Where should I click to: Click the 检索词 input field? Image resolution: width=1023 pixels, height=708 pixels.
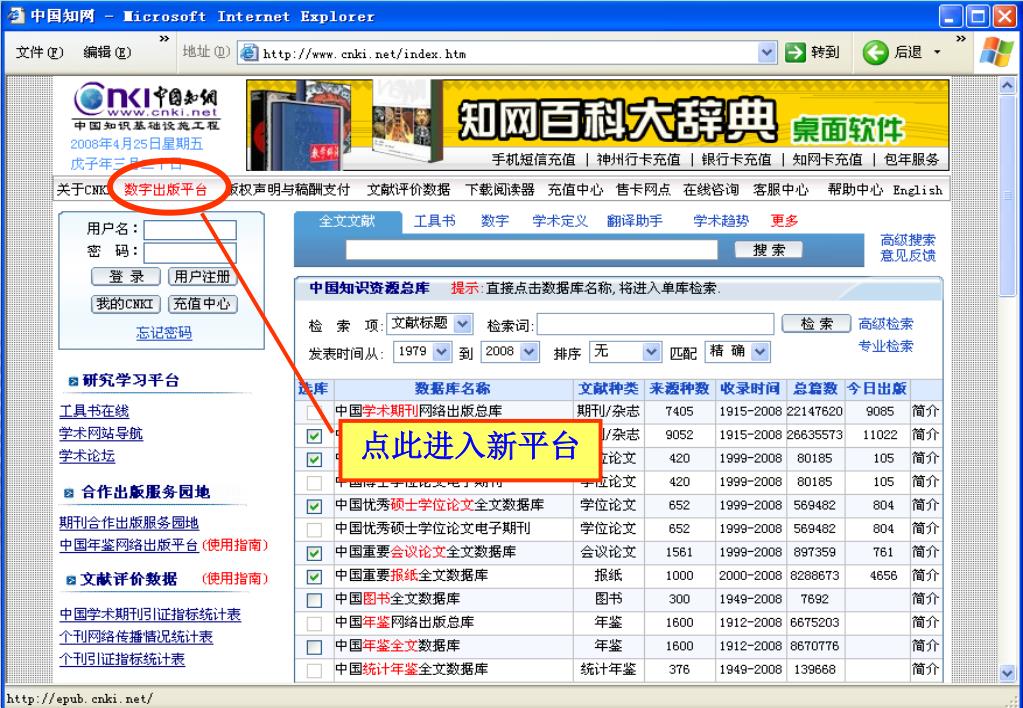click(655, 324)
